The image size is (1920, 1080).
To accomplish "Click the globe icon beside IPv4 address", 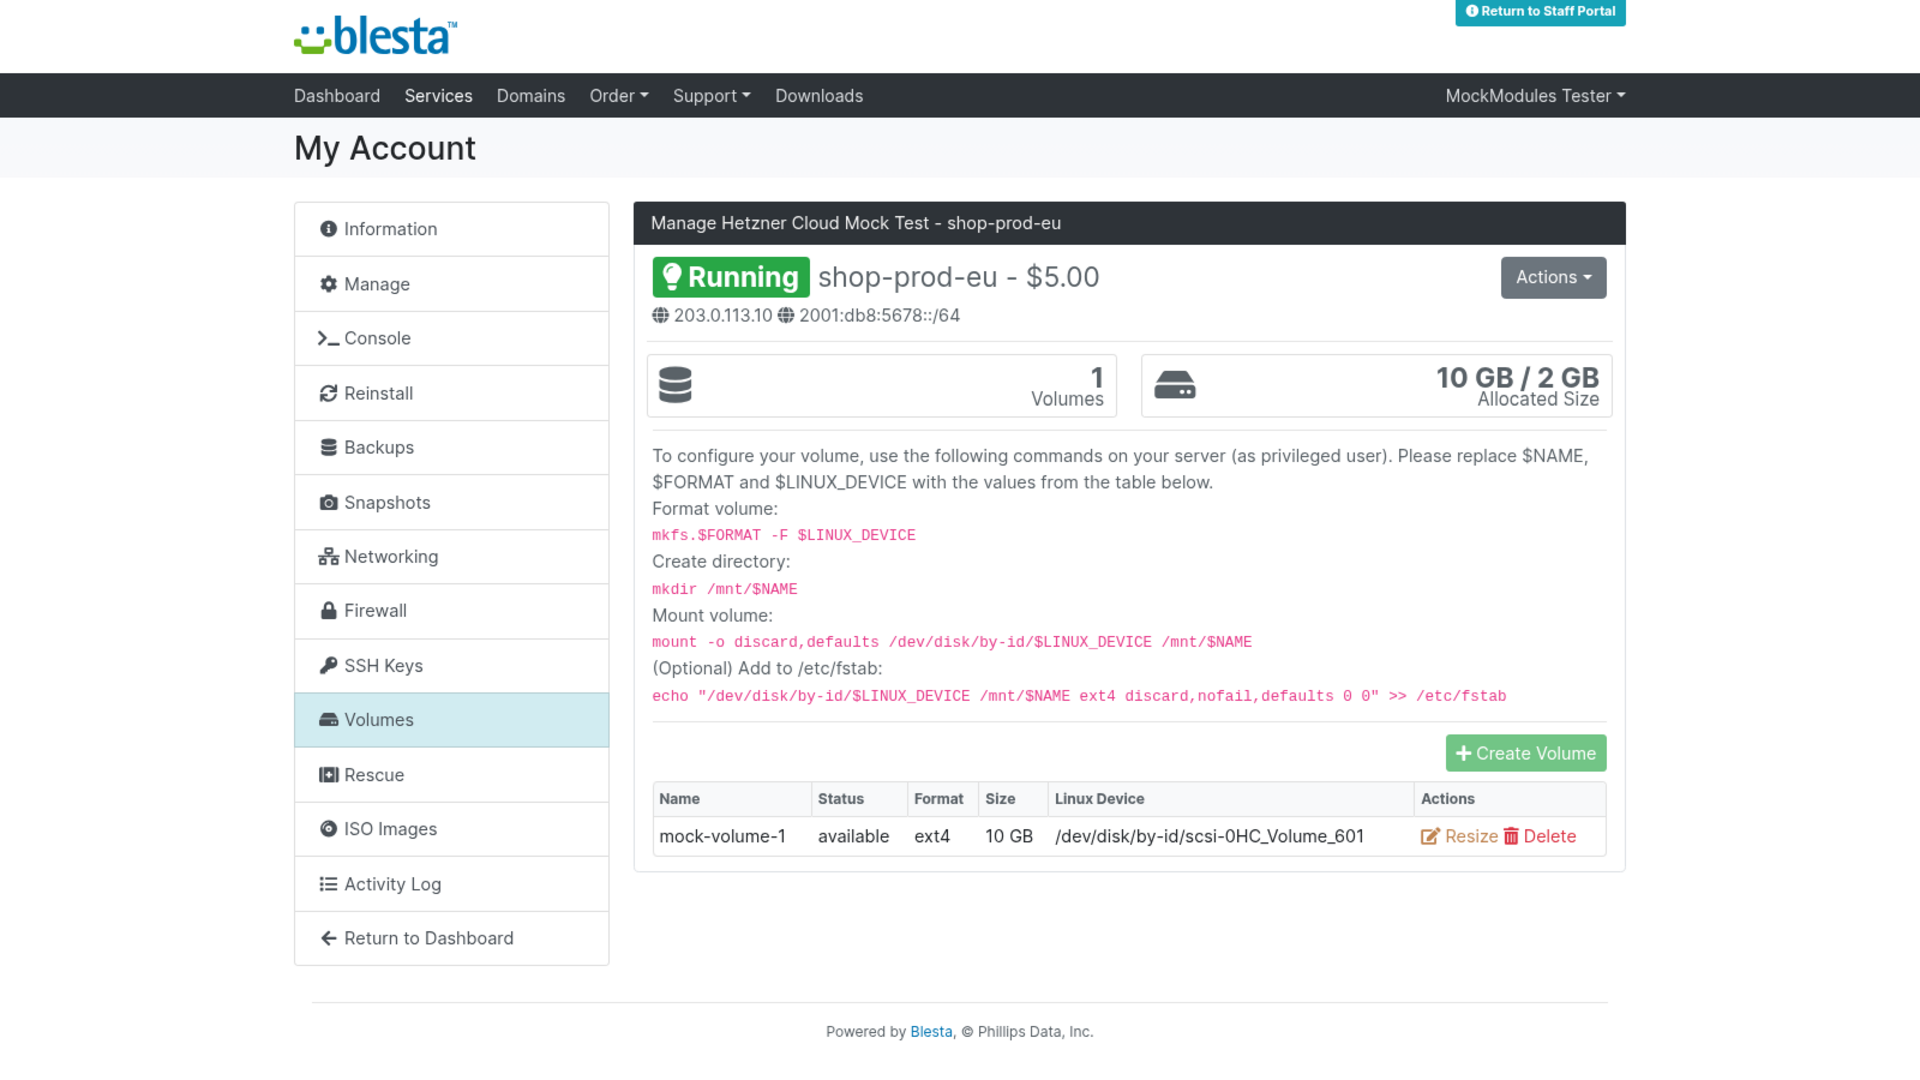I will click(x=660, y=315).
